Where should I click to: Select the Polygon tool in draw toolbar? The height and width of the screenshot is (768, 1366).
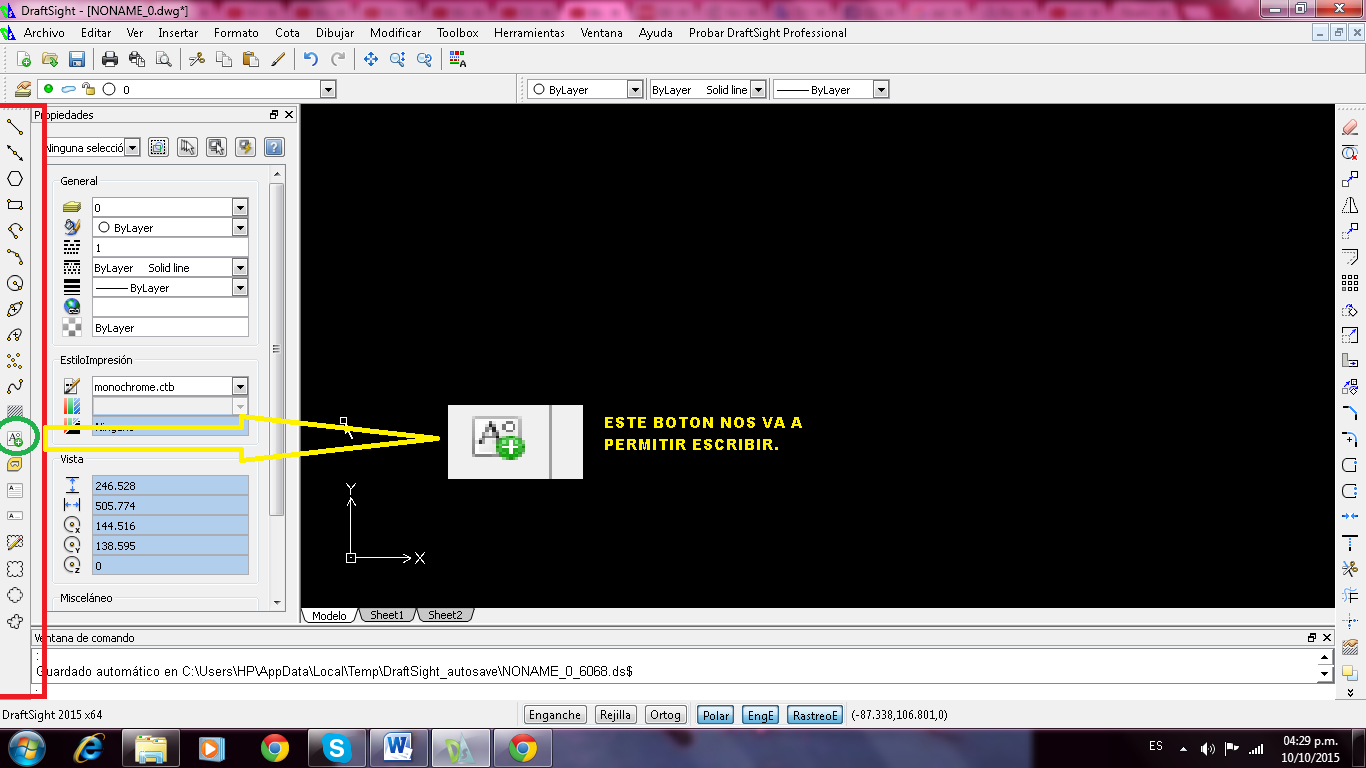click(x=15, y=179)
